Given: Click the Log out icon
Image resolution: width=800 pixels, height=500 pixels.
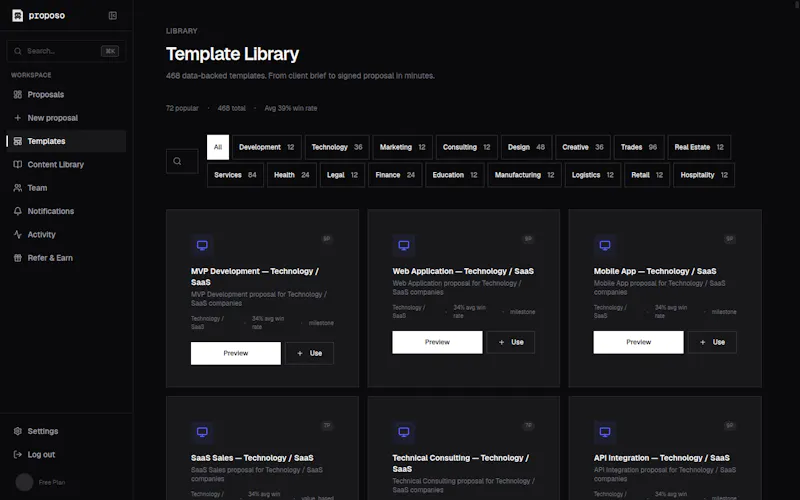Looking at the screenshot, I should point(18,455).
